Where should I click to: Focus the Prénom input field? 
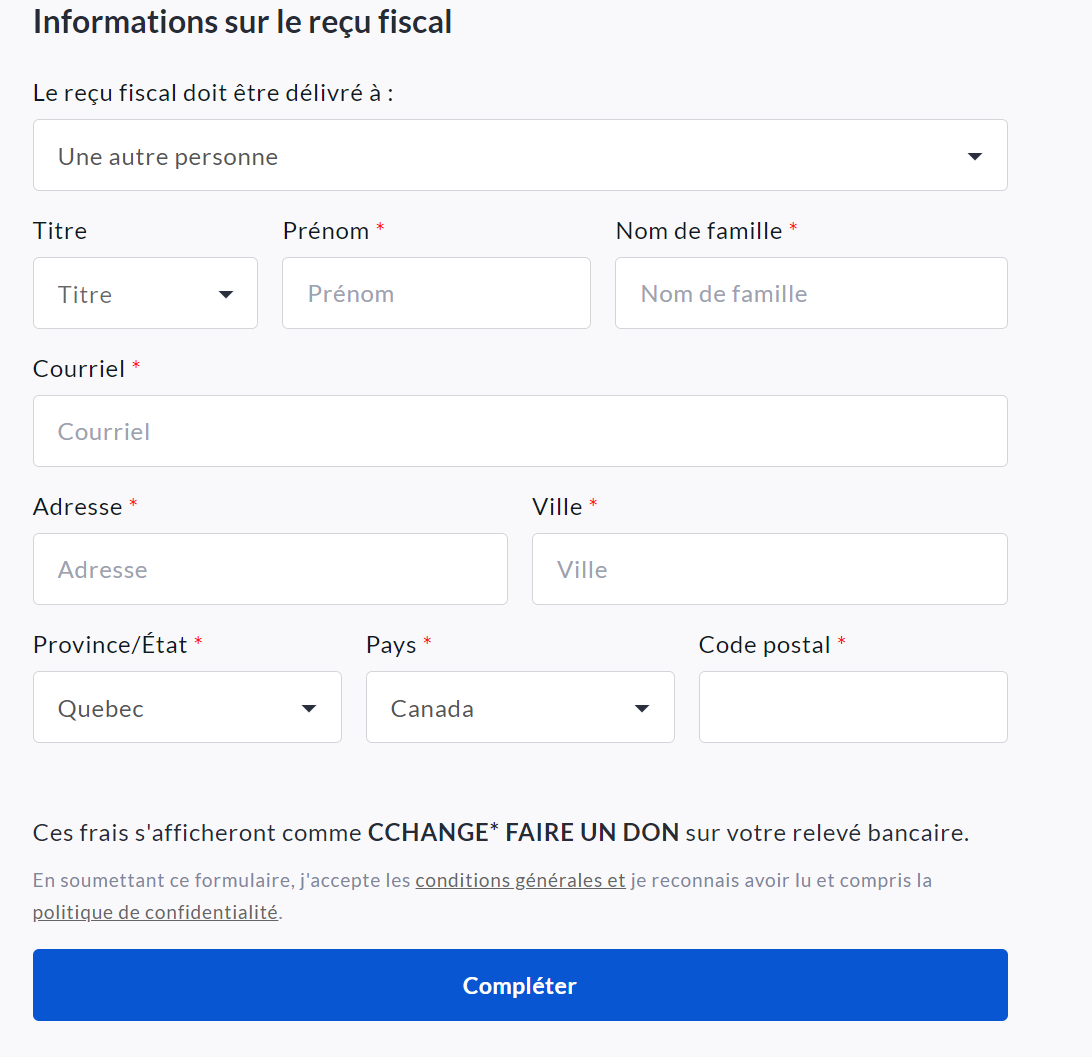point(436,294)
